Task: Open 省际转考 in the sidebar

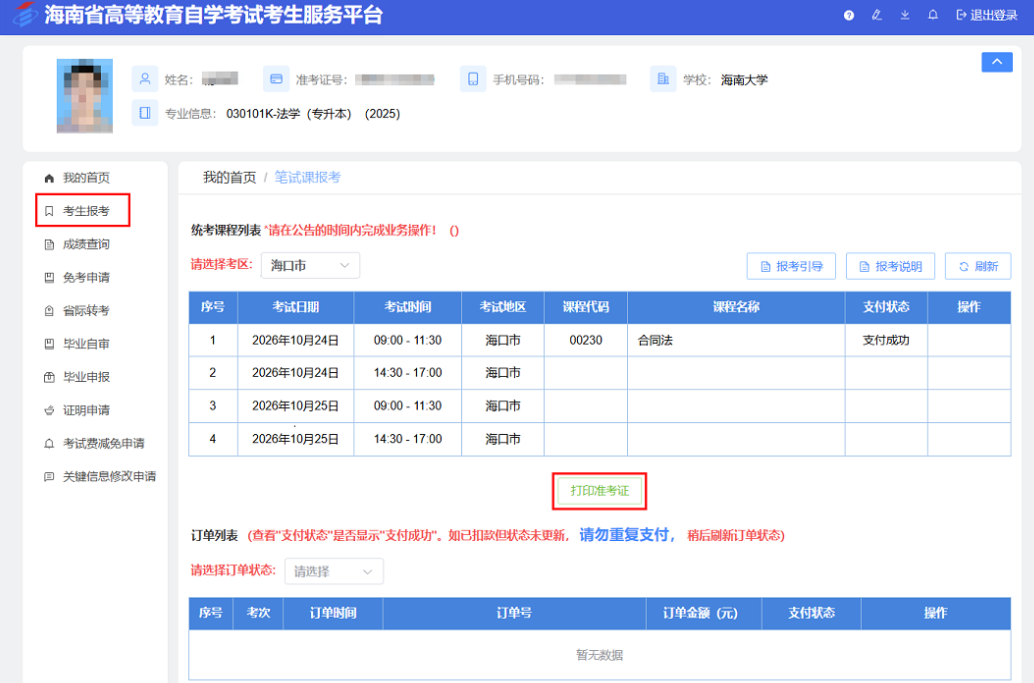Action: 76,311
